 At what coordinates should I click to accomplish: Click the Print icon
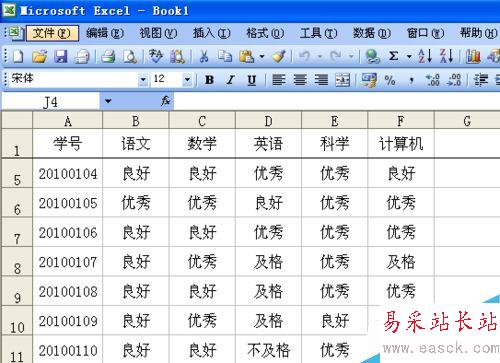tap(108, 56)
